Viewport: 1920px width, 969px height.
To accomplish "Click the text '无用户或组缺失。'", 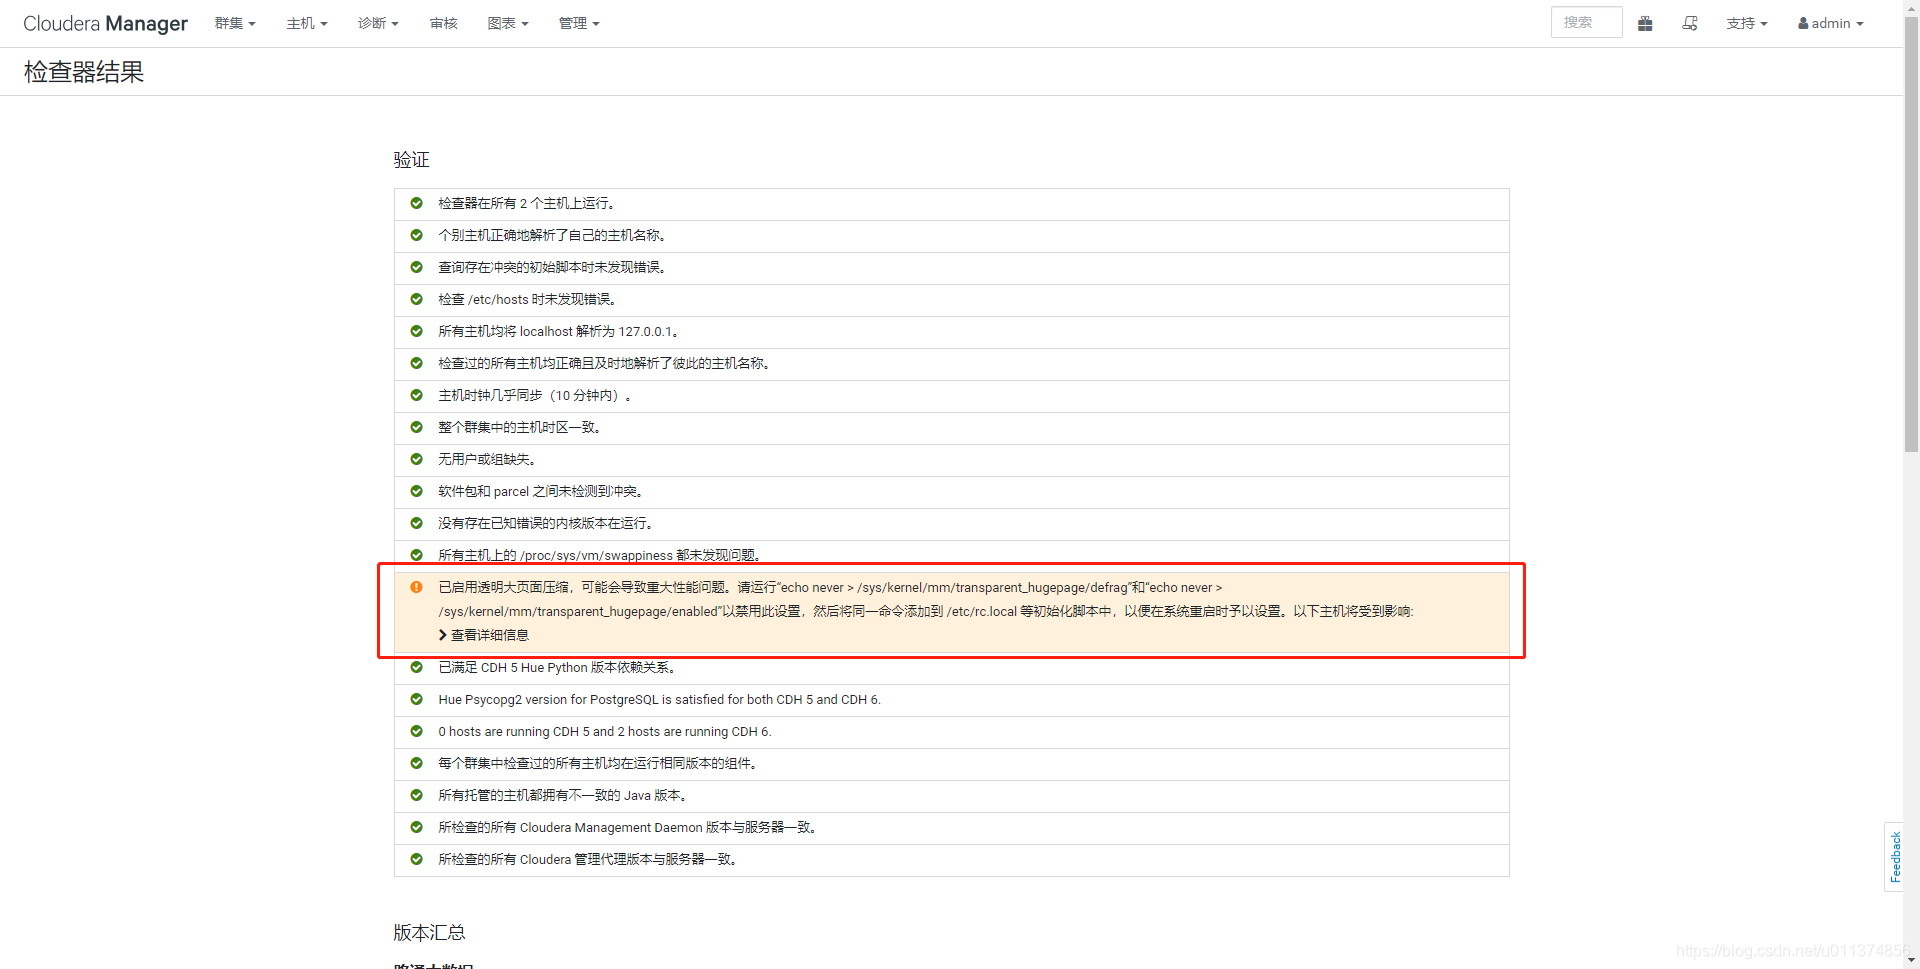I will (x=489, y=459).
